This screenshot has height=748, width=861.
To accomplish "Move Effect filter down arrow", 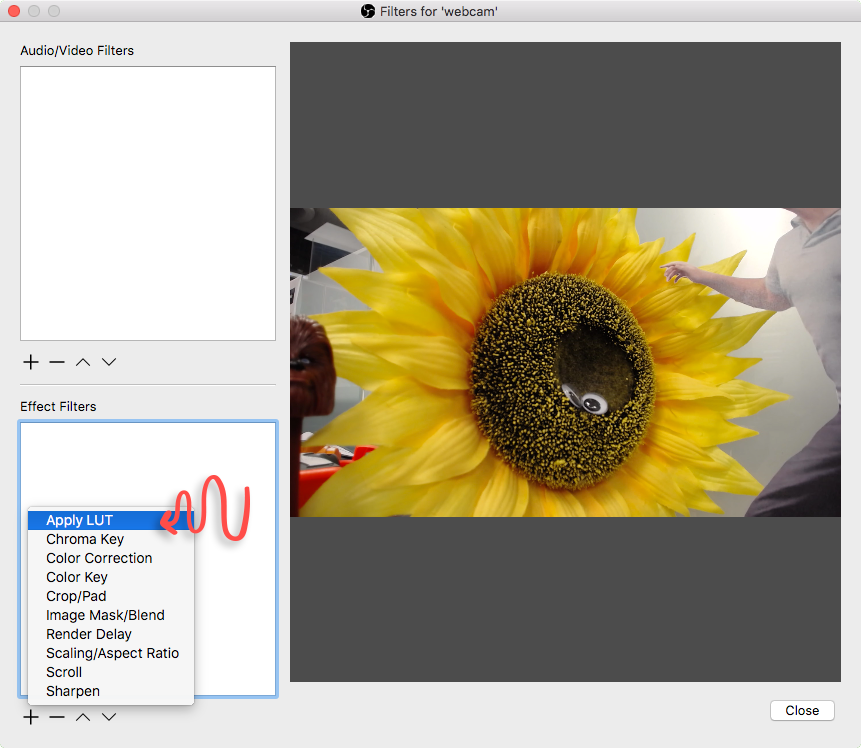I will pyautogui.click(x=109, y=717).
